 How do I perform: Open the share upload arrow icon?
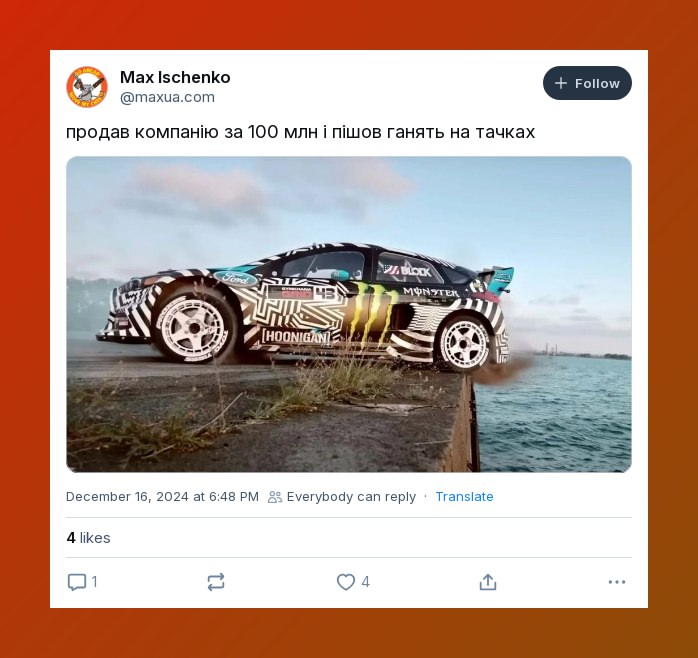click(488, 582)
